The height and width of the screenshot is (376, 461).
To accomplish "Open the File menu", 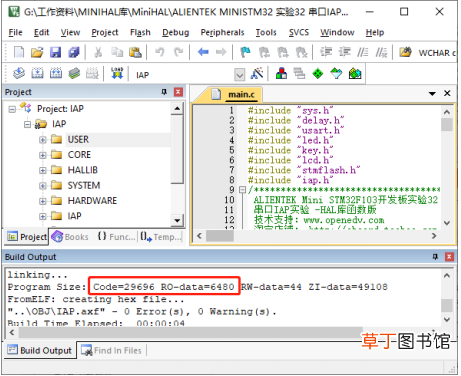I will [15, 32].
